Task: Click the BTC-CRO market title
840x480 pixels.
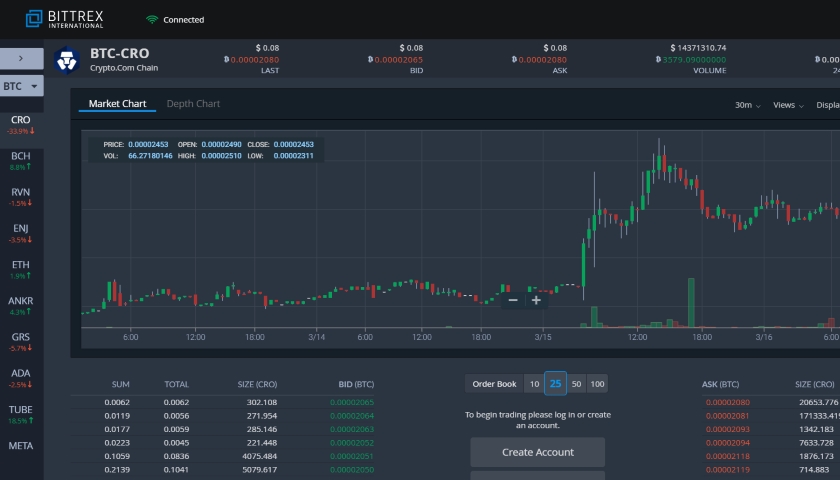Action: click(x=119, y=54)
